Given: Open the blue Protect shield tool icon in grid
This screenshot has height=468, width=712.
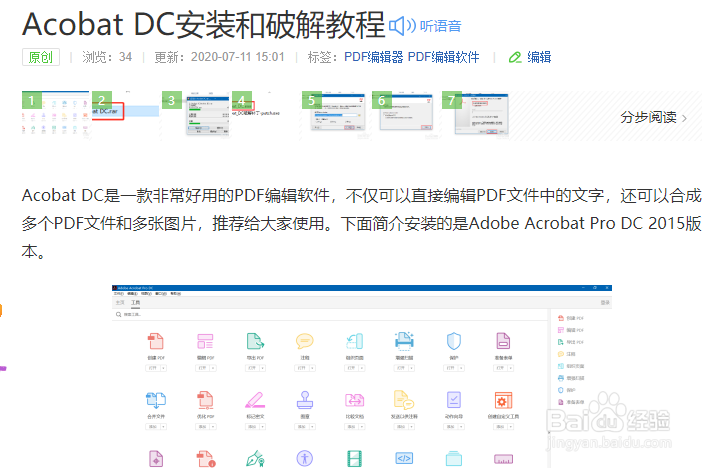Looking at the screenshot, I should tap(454, 341).
